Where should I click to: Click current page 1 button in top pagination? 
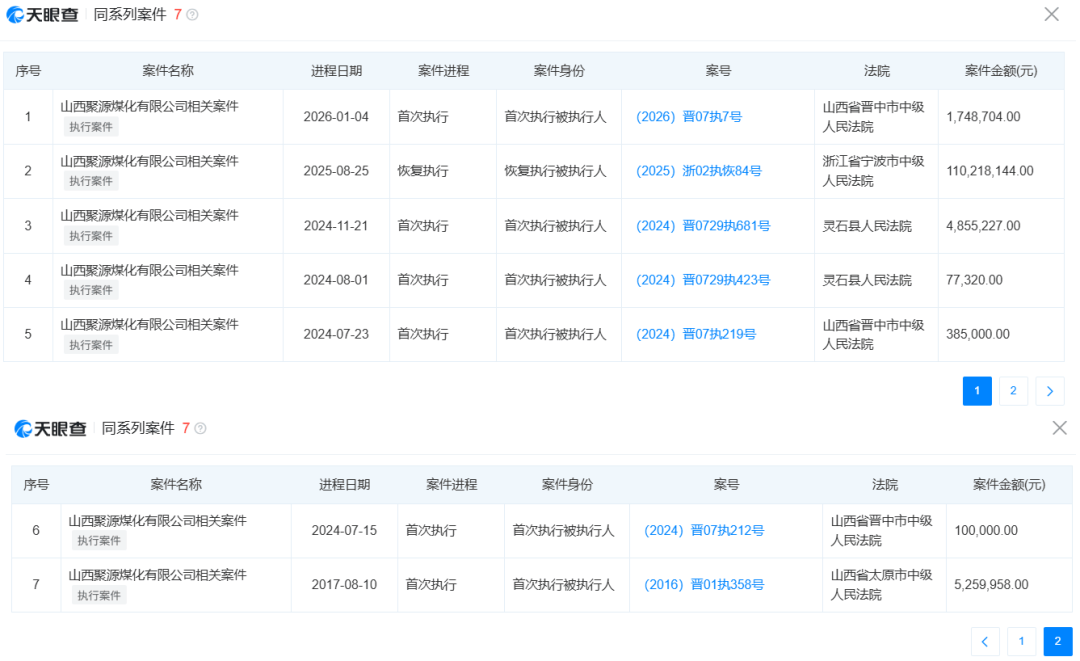[x=977, y=391]
